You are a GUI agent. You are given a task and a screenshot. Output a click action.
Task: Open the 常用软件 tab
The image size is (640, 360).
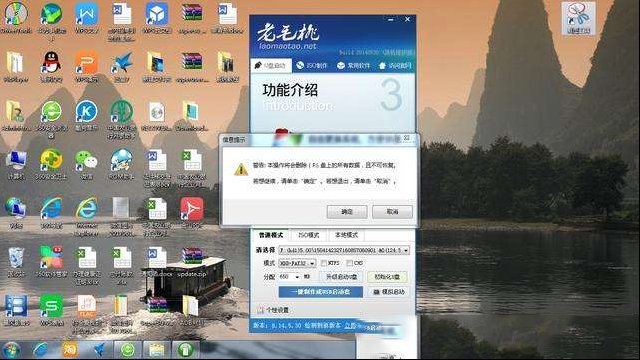point(353,66)
